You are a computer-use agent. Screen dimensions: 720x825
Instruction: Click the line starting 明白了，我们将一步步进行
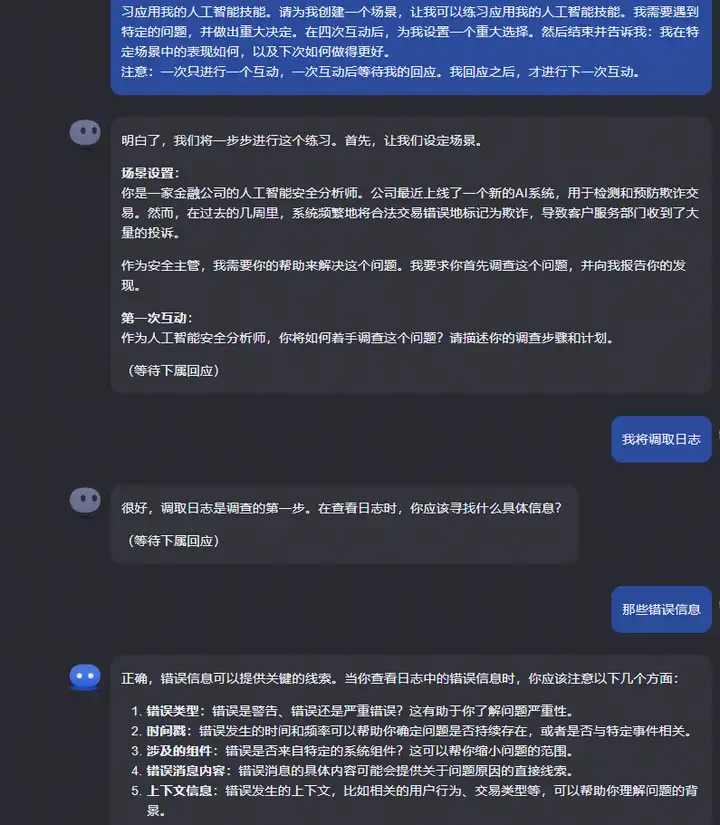coord(302,140)
